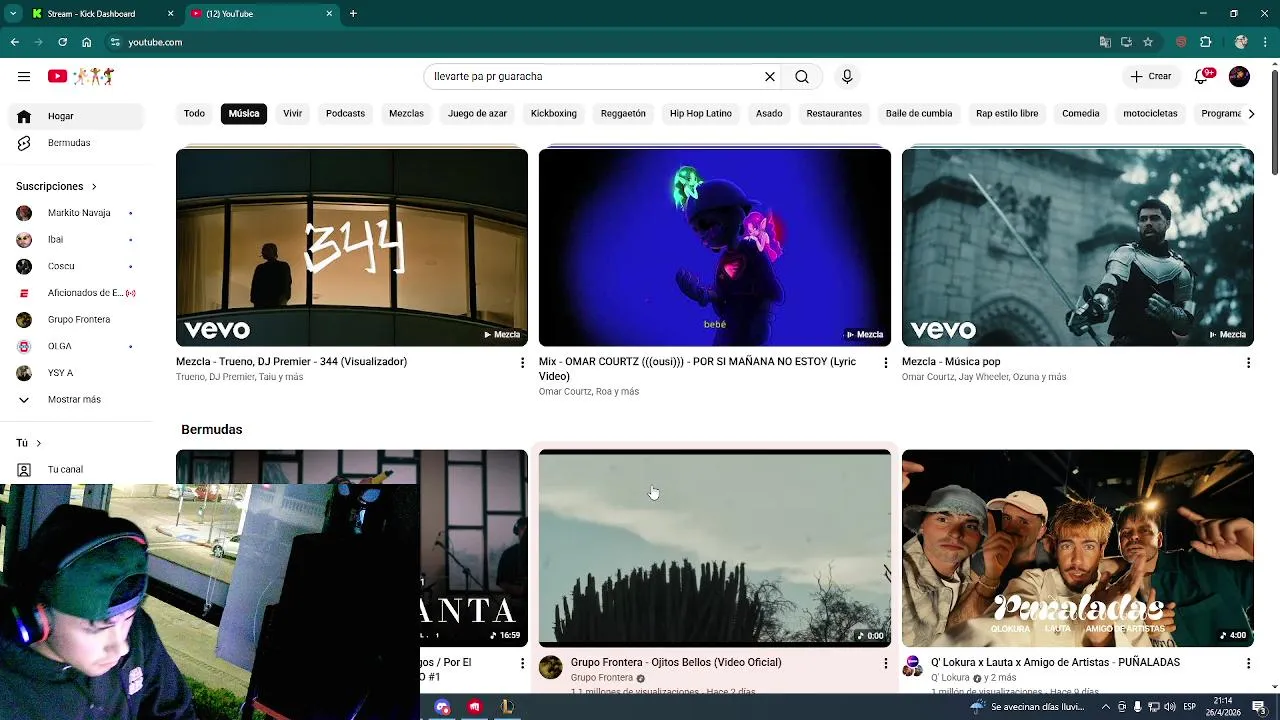Select the Comedia filter chip
Viewport: 1280px width, 720px height.
pos(1080,113)
